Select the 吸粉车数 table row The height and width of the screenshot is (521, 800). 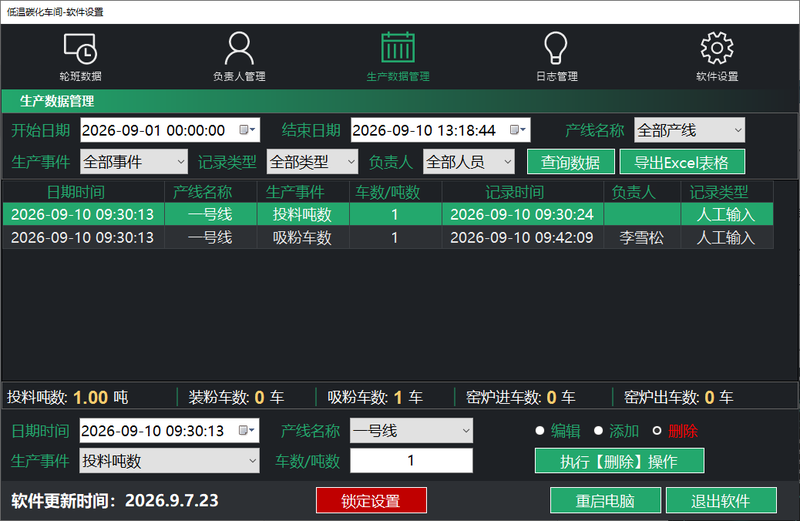[388, 237]
